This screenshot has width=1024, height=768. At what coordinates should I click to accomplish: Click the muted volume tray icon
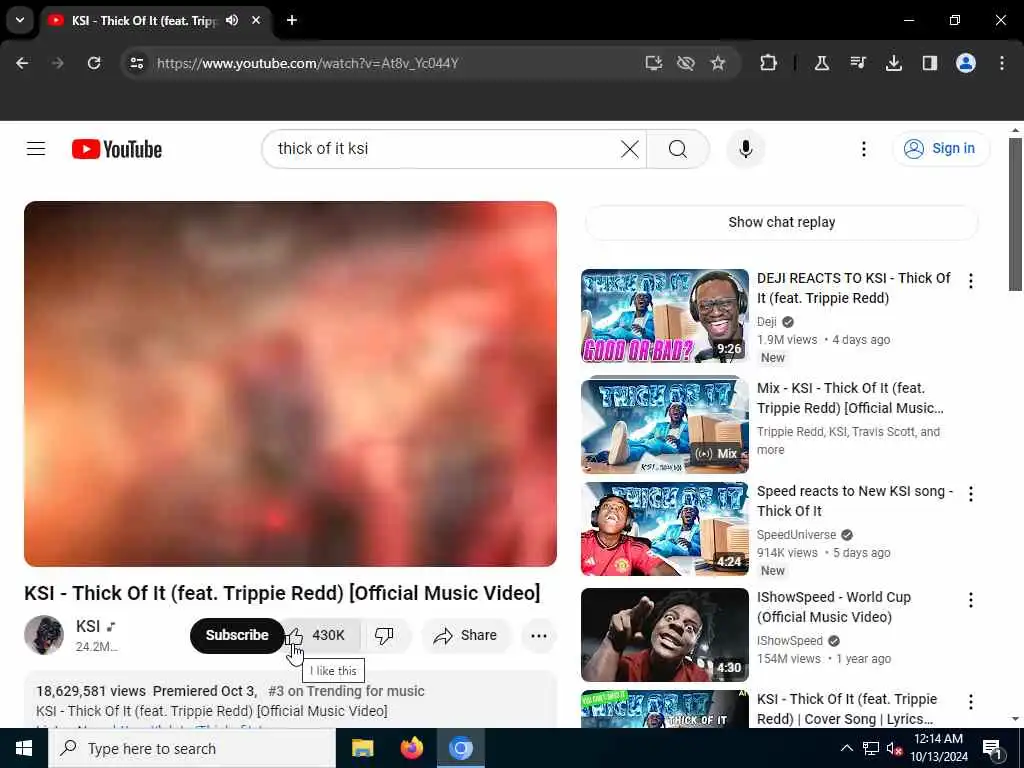[x=894, y=748]
